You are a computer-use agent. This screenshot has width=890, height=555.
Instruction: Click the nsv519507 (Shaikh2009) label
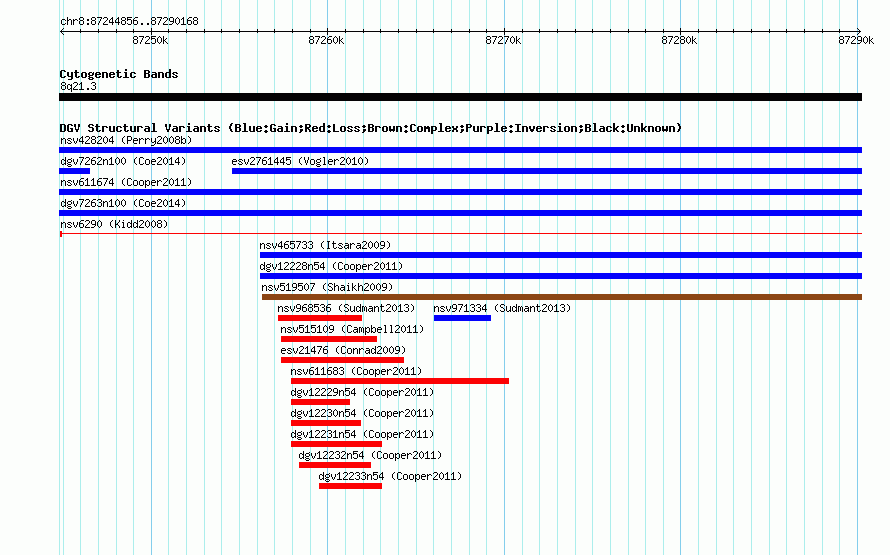[327, 287]
